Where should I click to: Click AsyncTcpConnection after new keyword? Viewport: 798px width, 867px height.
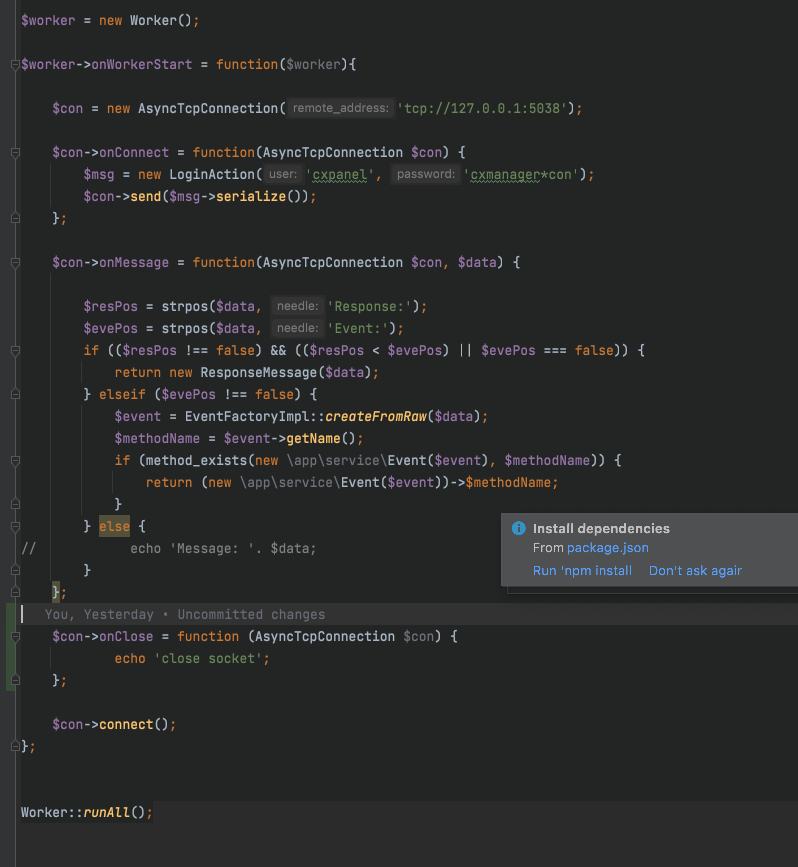(x=208, y=108)
